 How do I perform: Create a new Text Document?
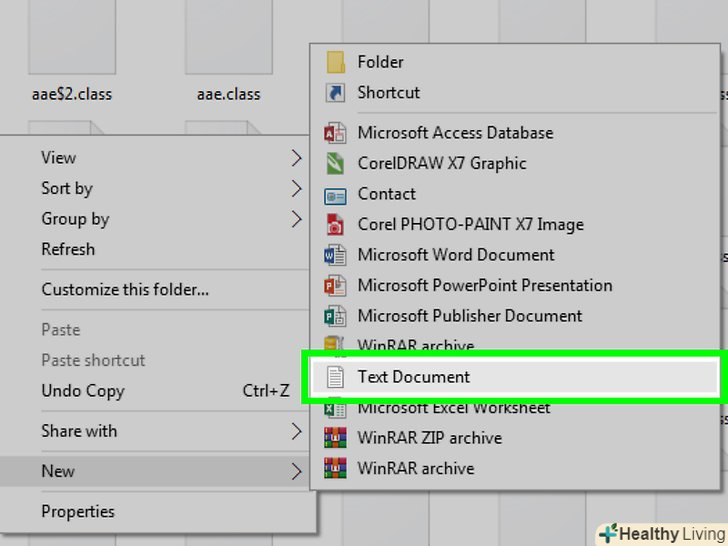(x=515, y=377)
